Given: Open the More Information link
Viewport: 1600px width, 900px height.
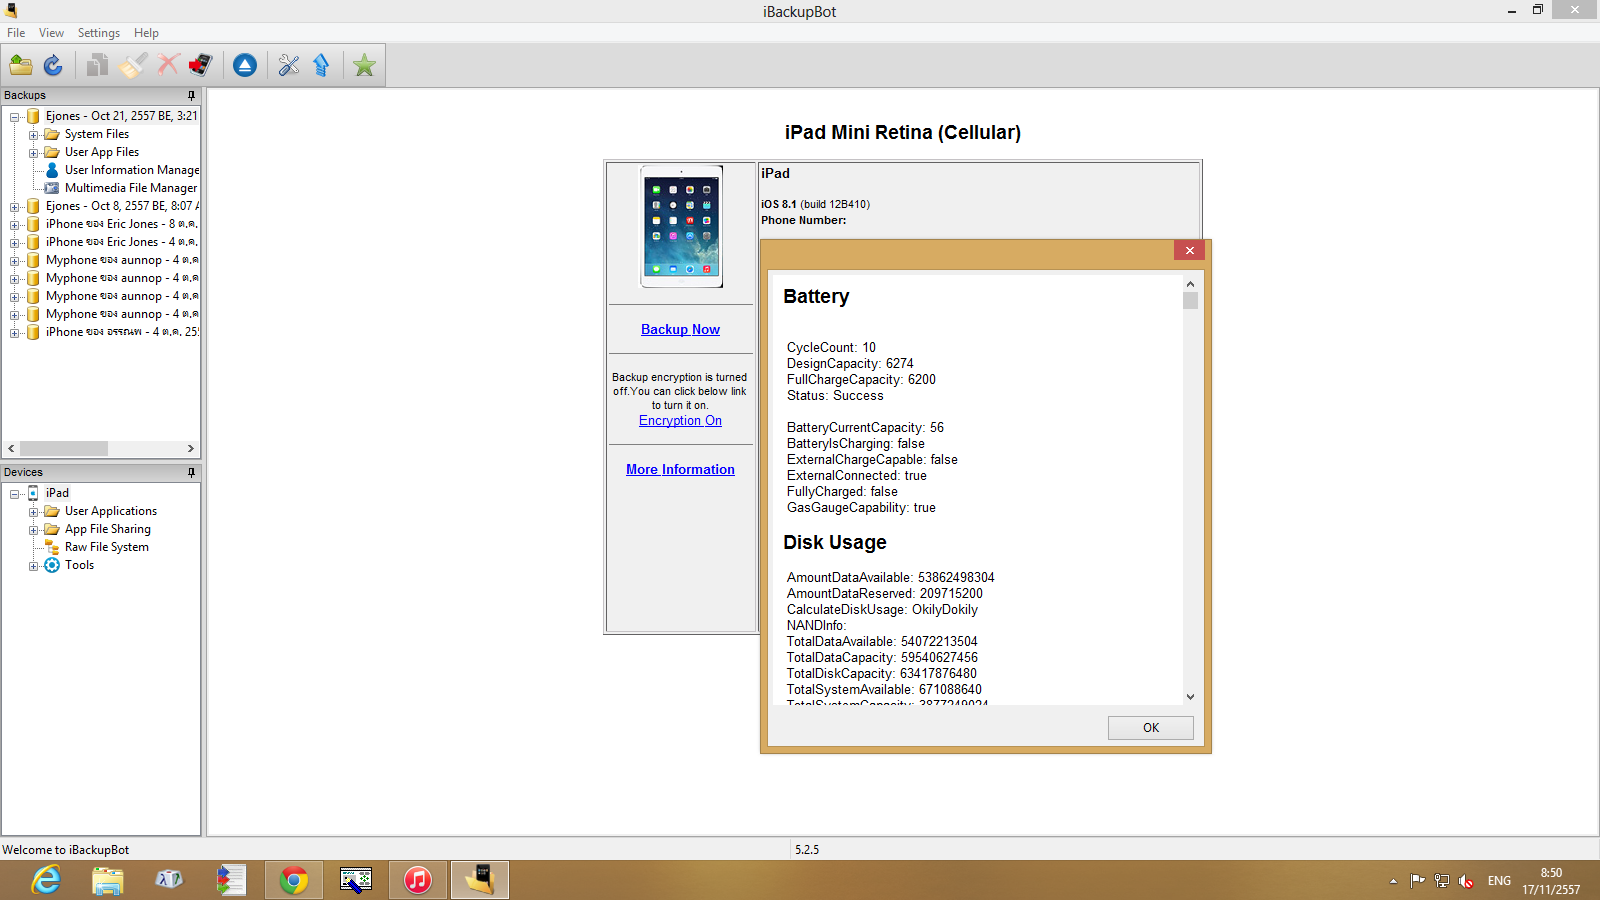Looking at the screenshot, I should (x=680, y=469).
